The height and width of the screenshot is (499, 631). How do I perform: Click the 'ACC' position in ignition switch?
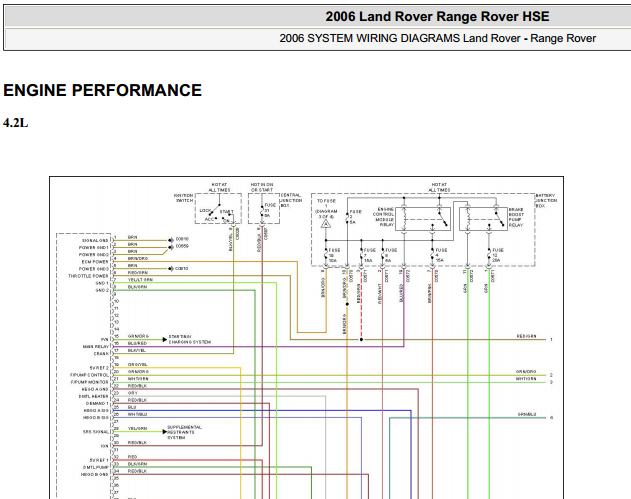[209, 219]
